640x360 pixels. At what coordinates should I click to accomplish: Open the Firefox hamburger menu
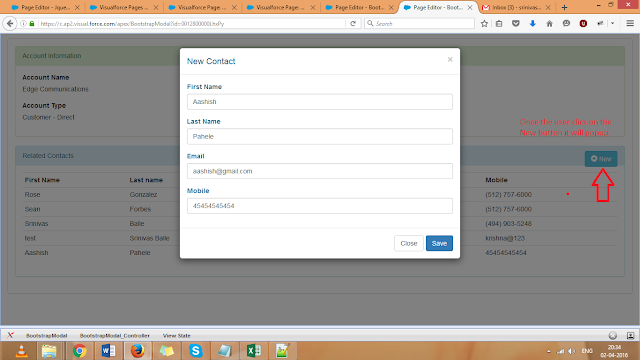pyautogui.click(x=630, y=24)
